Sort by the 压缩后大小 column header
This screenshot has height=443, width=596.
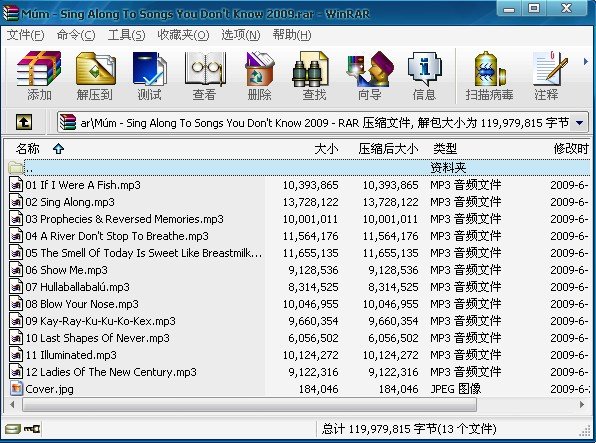pyautogui.click(x=388, y=148)
